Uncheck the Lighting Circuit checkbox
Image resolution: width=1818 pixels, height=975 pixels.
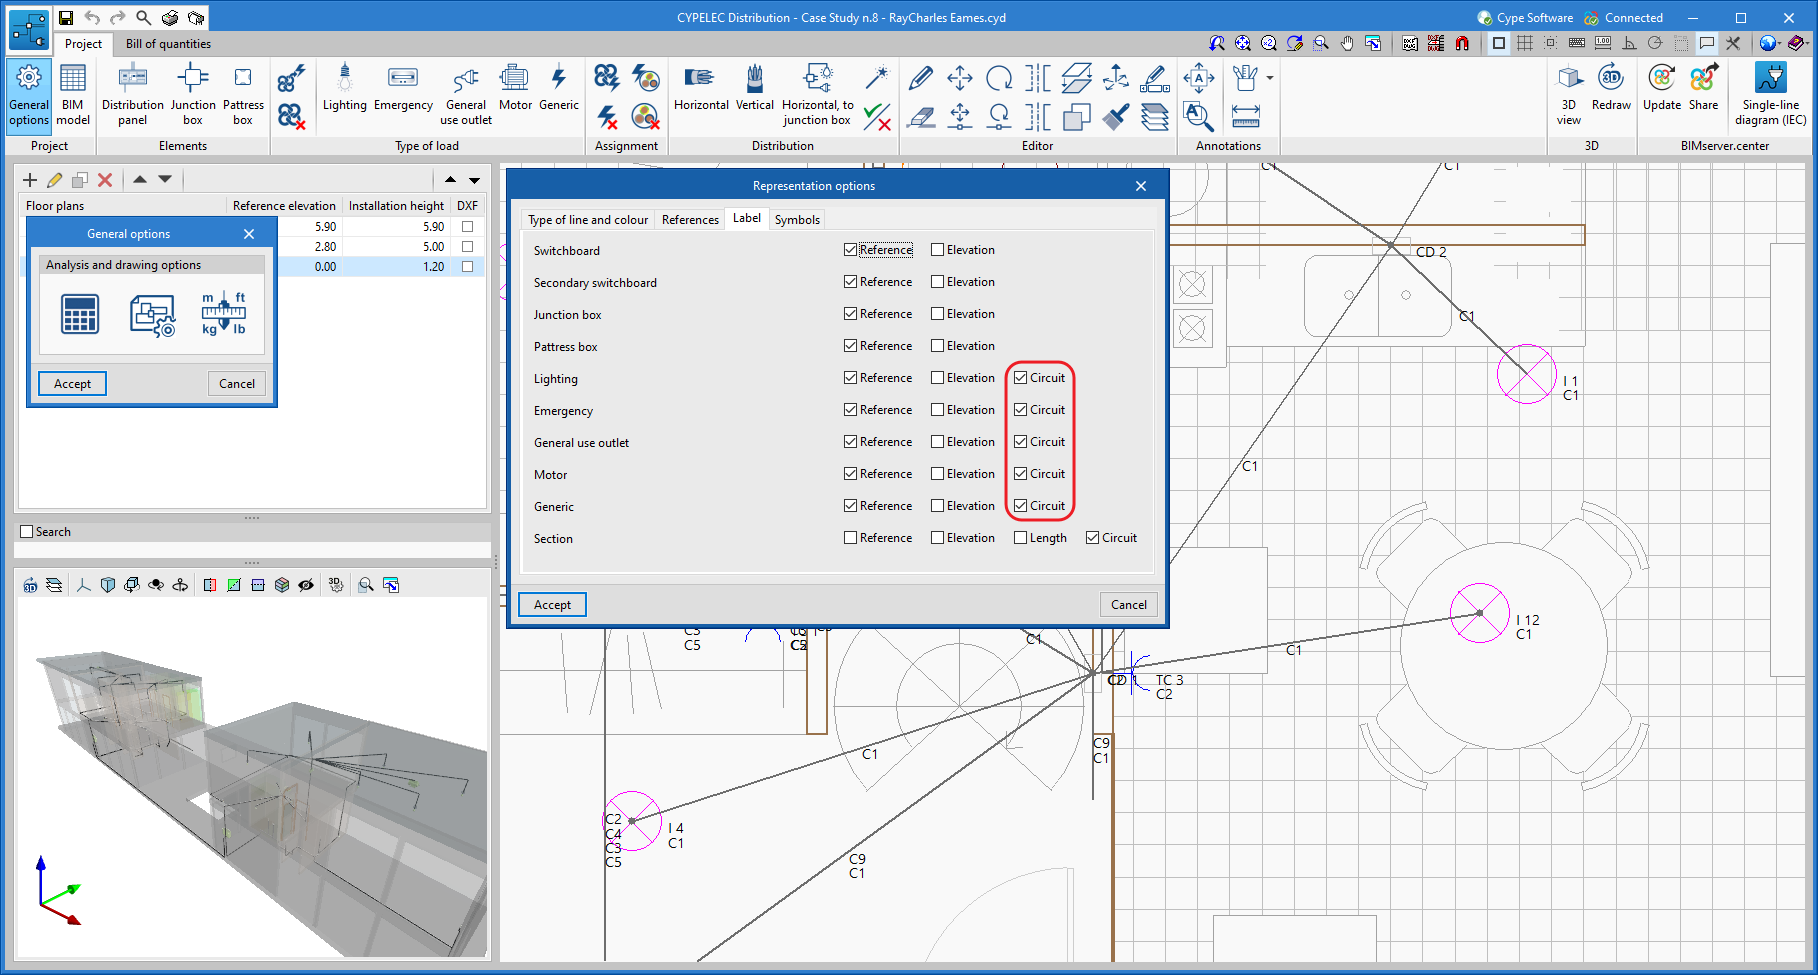coord(1021,378)
